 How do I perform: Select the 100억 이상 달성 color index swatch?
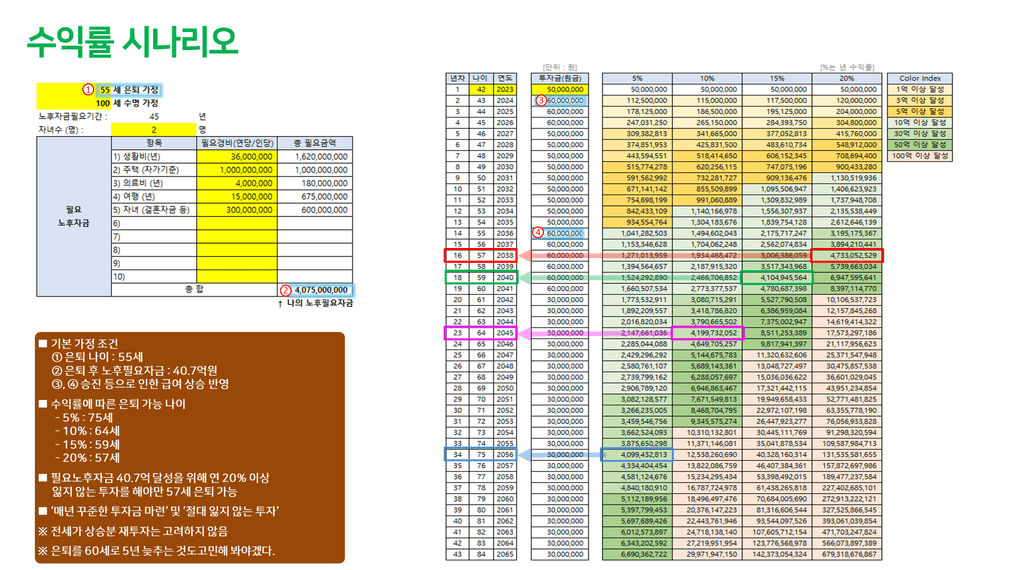pos(920,156)
